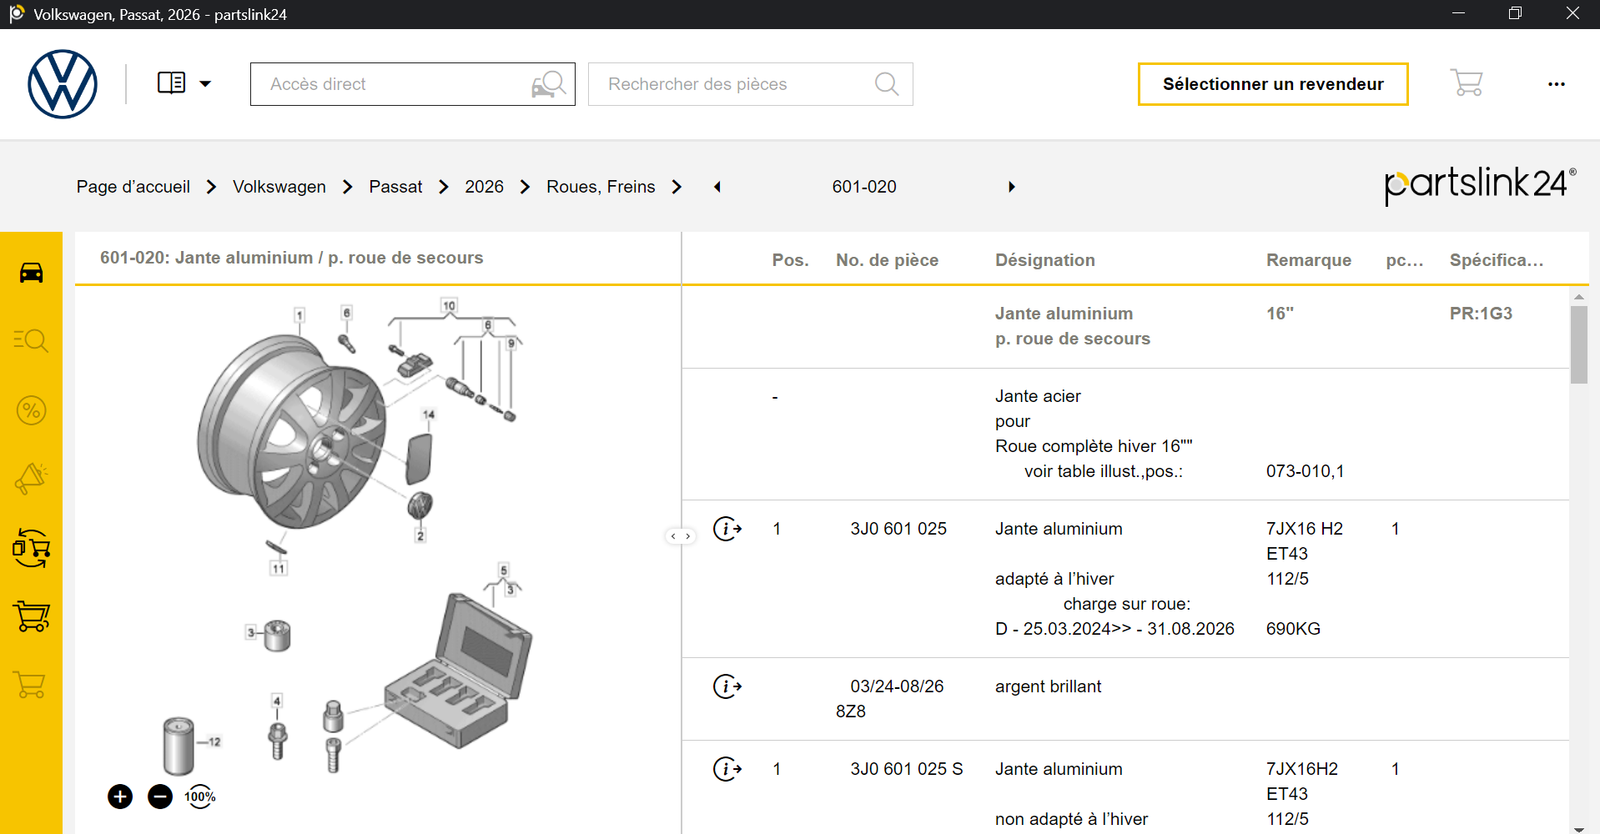Click the panel splitter handle
Screen dimensions: 1600x834
tap(680, 537)
